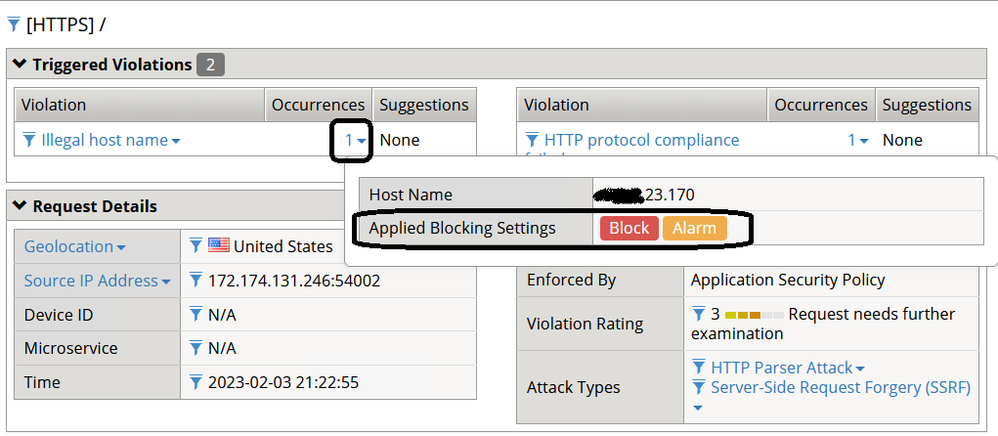Click filter icon beside source IP address value
998x436 pixels.
pyautogui.click(x=196, y=281)
